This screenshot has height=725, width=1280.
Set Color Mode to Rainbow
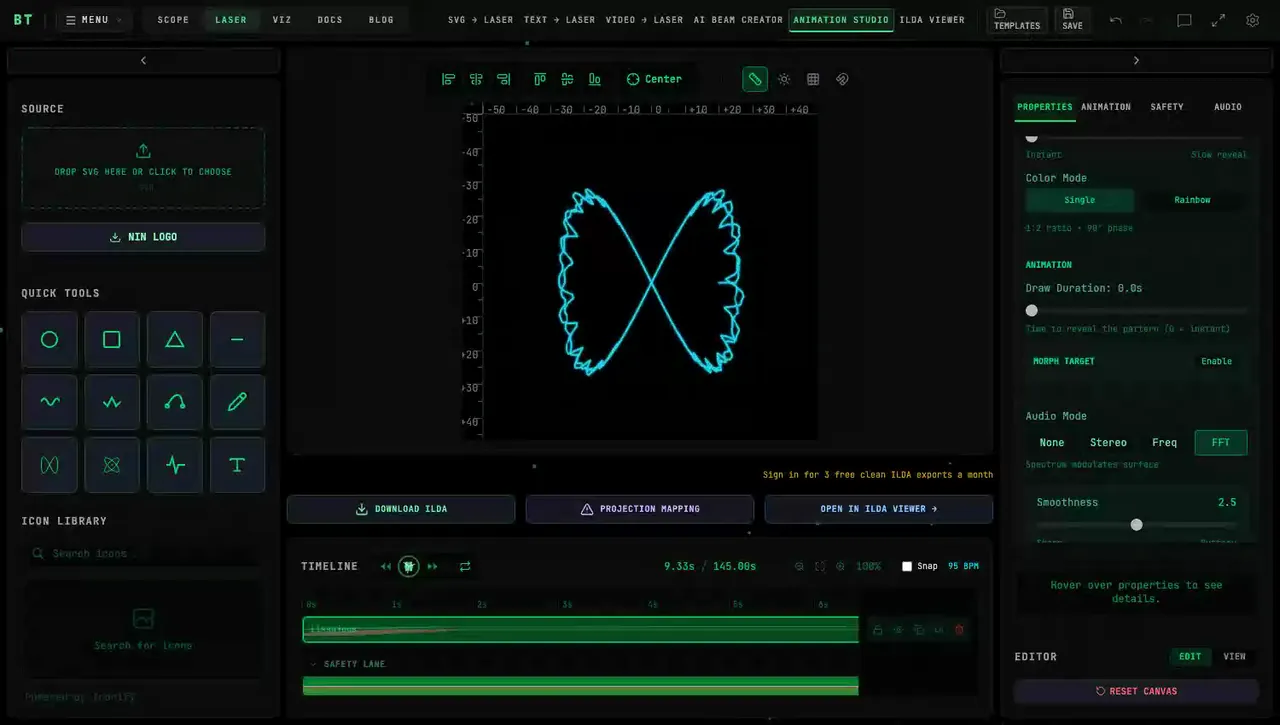[1192, 200]
